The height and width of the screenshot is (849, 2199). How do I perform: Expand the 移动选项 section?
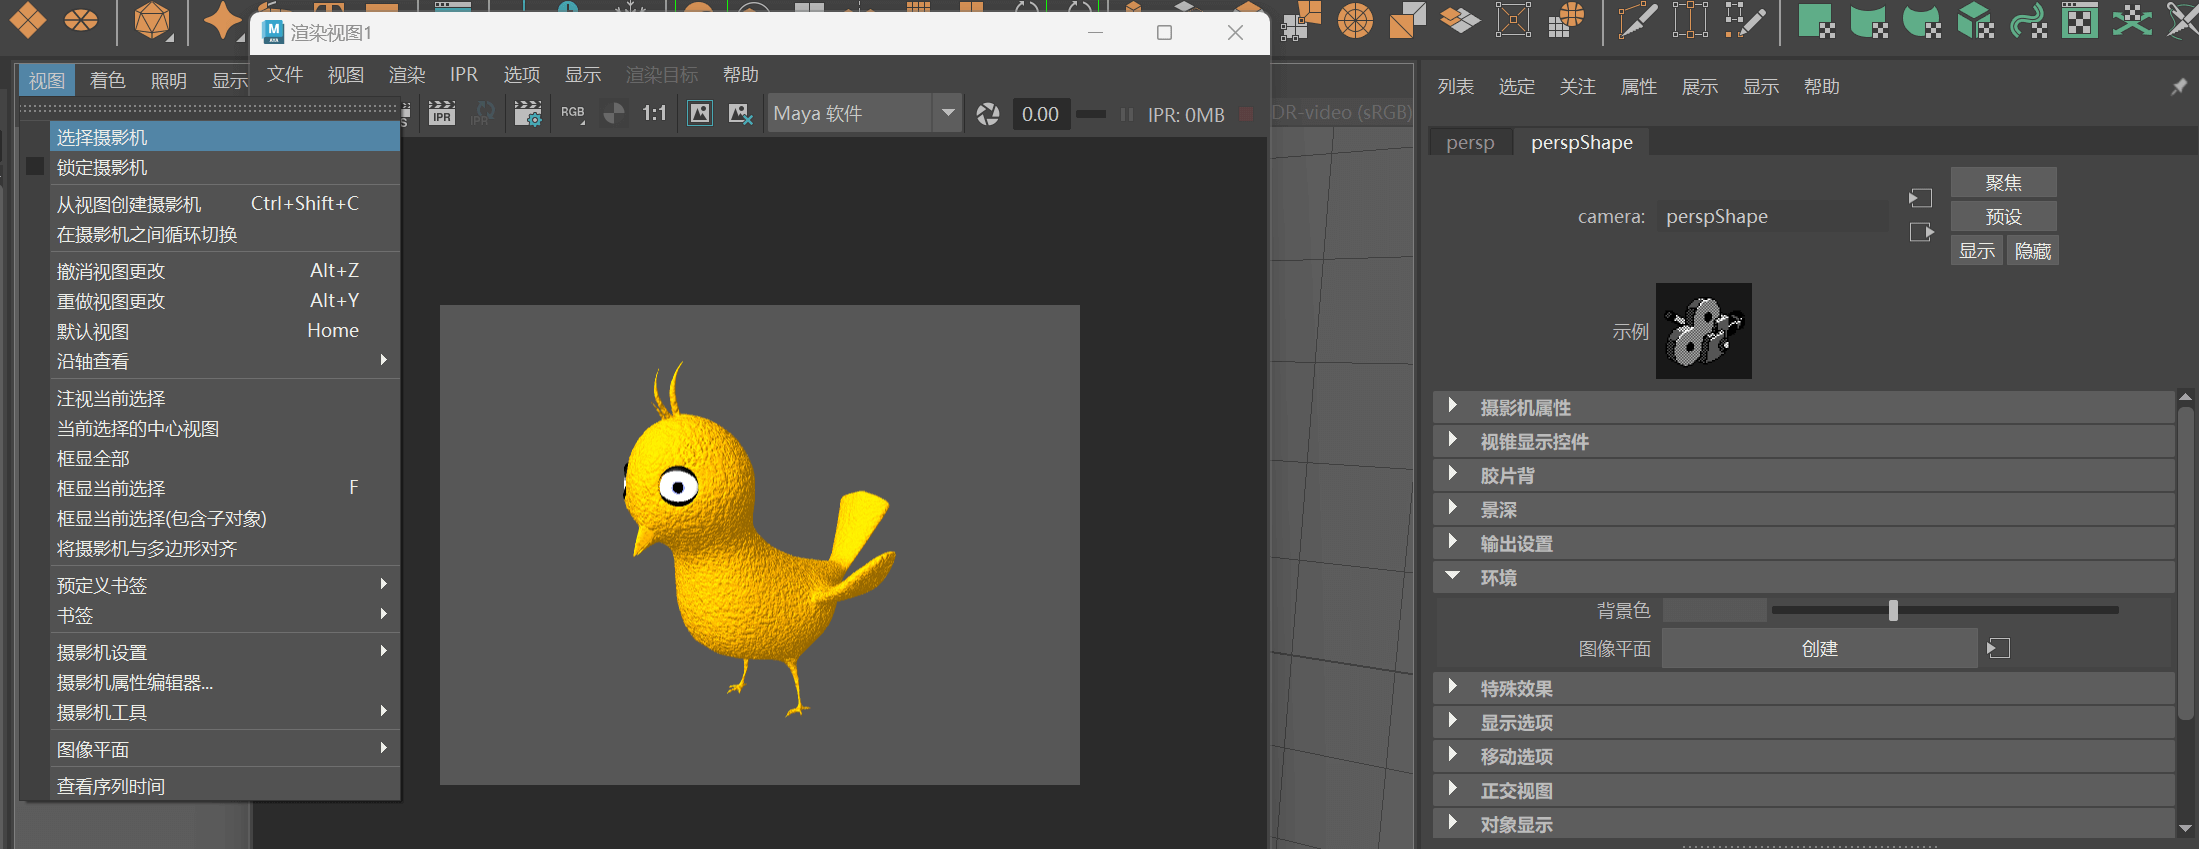coord(1804,756)
